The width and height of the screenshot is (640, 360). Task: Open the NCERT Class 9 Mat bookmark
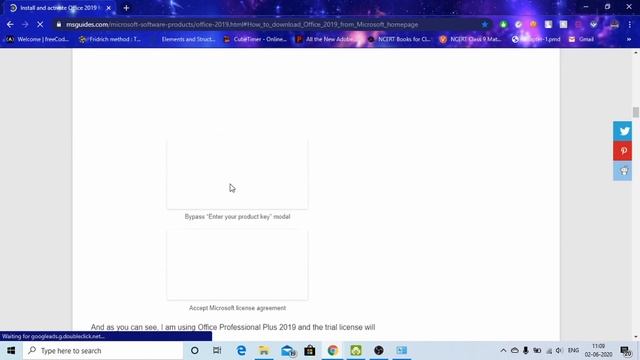(471, 39)
